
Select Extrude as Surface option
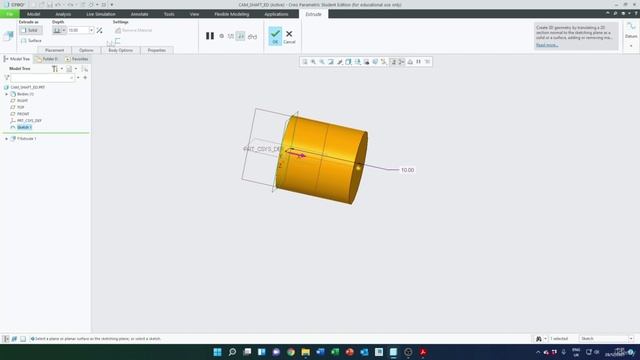(31, 40)
